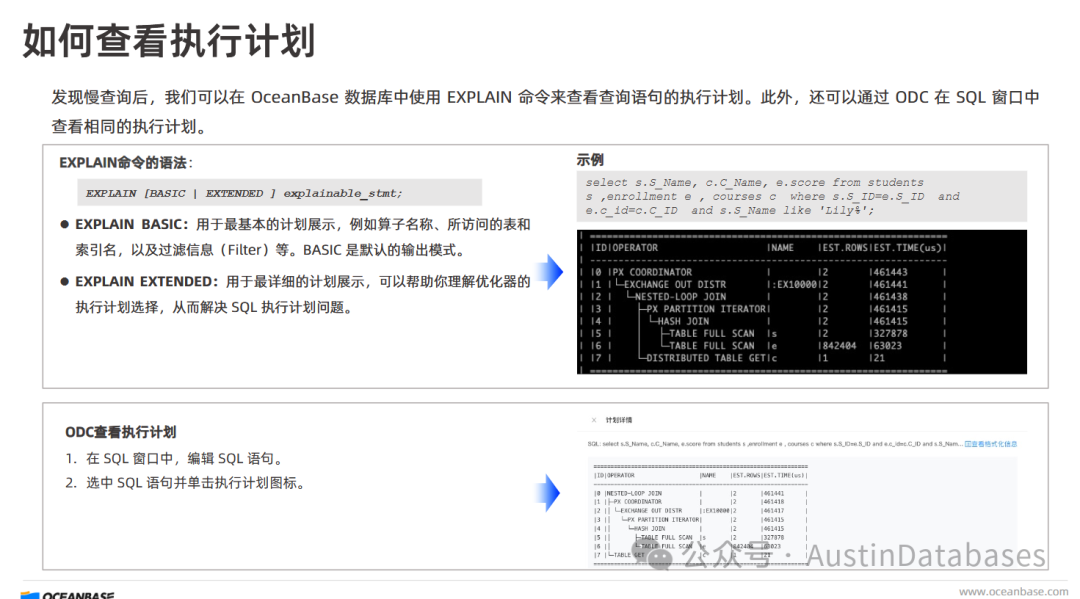Click the value 461418 in the 计划详情 panel

tap(773, 502)
